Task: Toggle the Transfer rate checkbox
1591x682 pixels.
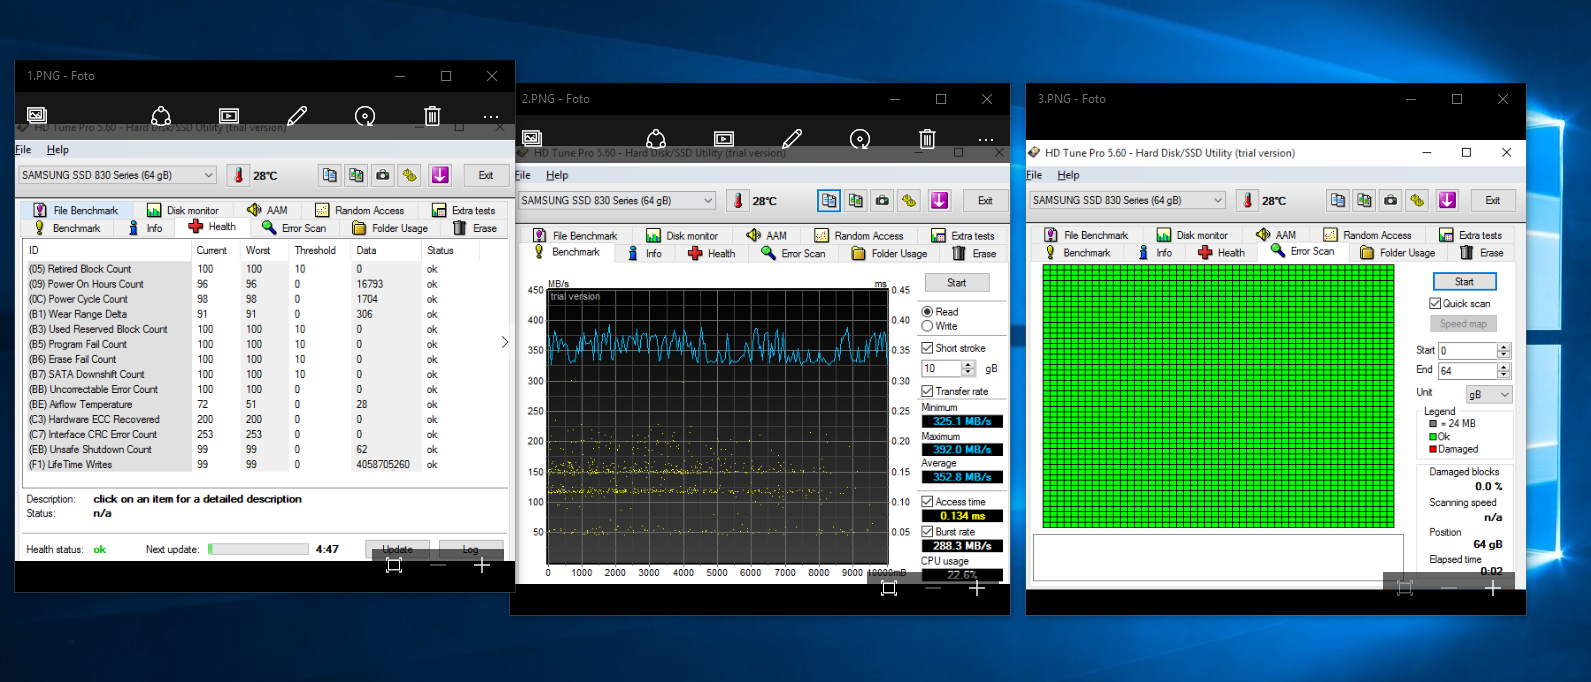Action: tap(927, 391)
